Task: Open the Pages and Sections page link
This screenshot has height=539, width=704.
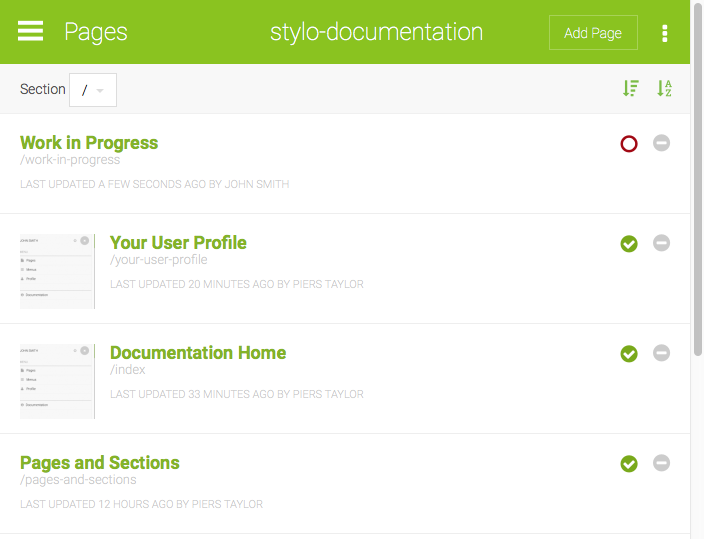Action: point(100,463)
